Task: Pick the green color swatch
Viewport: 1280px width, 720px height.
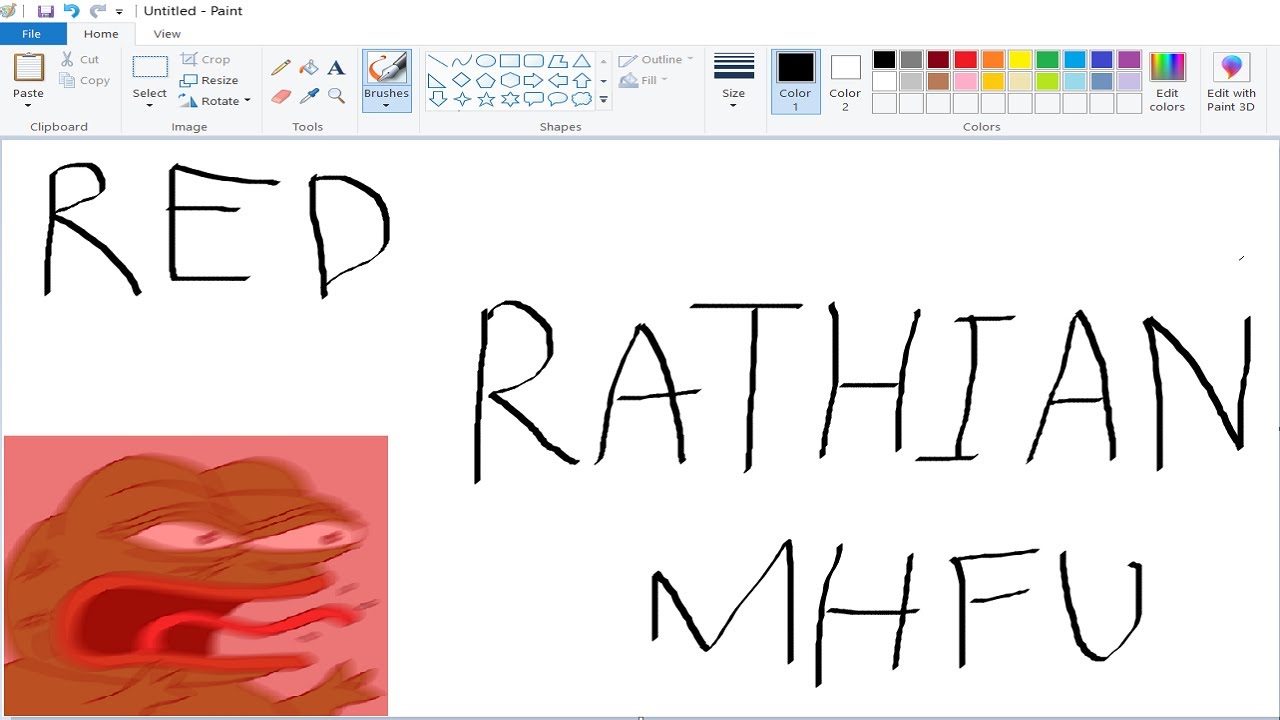Action: click(x=1047, y=60)
